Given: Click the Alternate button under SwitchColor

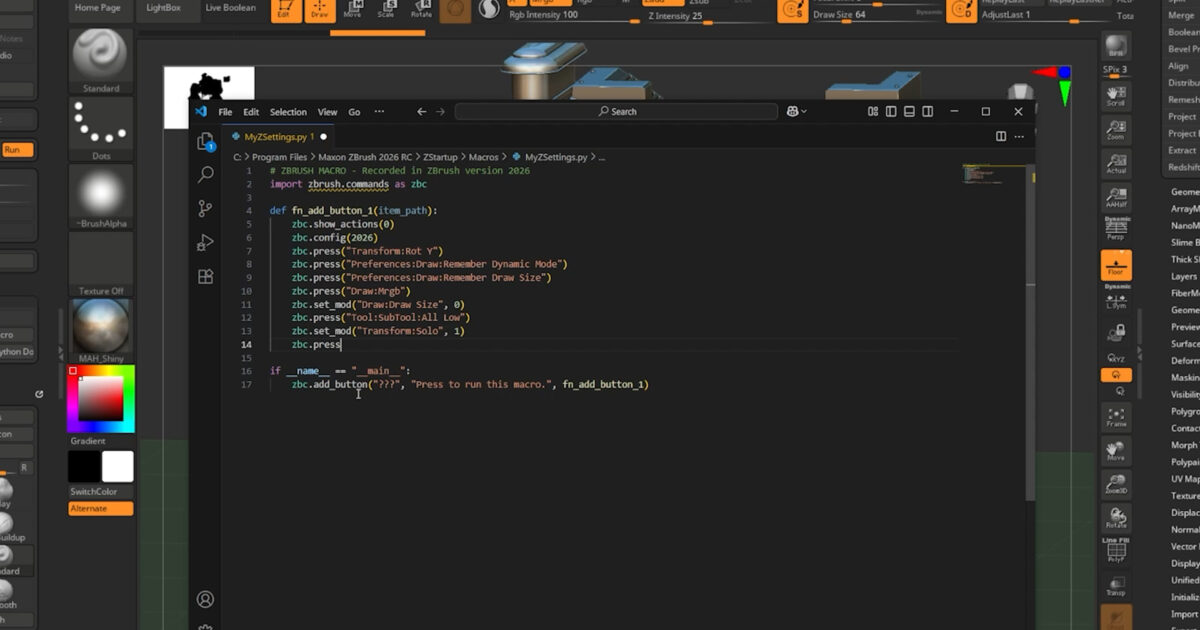Looking at the screenshot, I should click(x=99, y=508).
